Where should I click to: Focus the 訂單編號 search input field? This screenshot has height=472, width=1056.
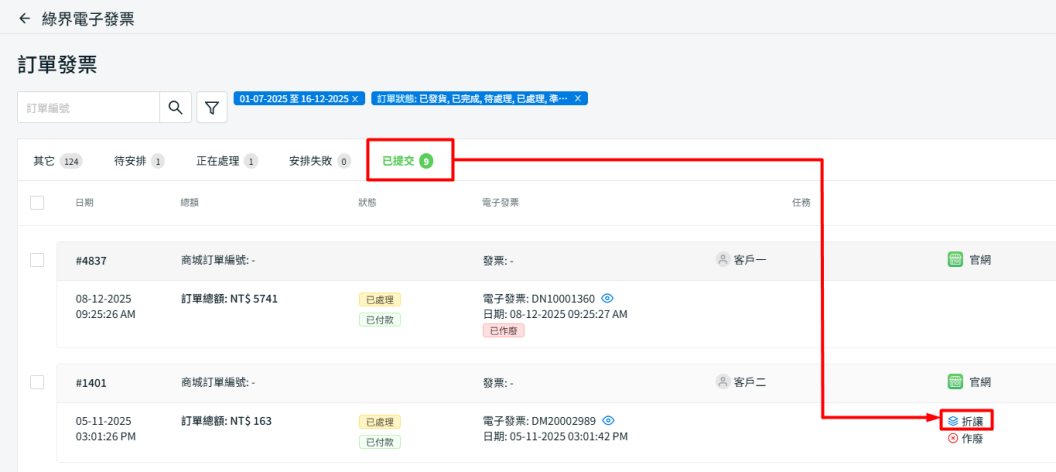[89, 107]
